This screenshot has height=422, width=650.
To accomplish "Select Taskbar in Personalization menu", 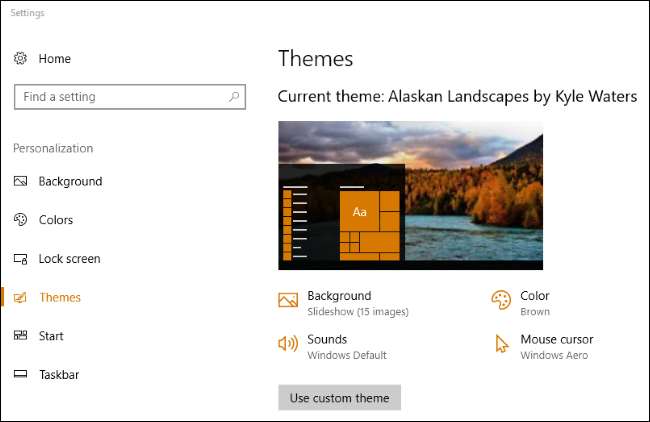I will pyautogui.click(x=59, y=375).
